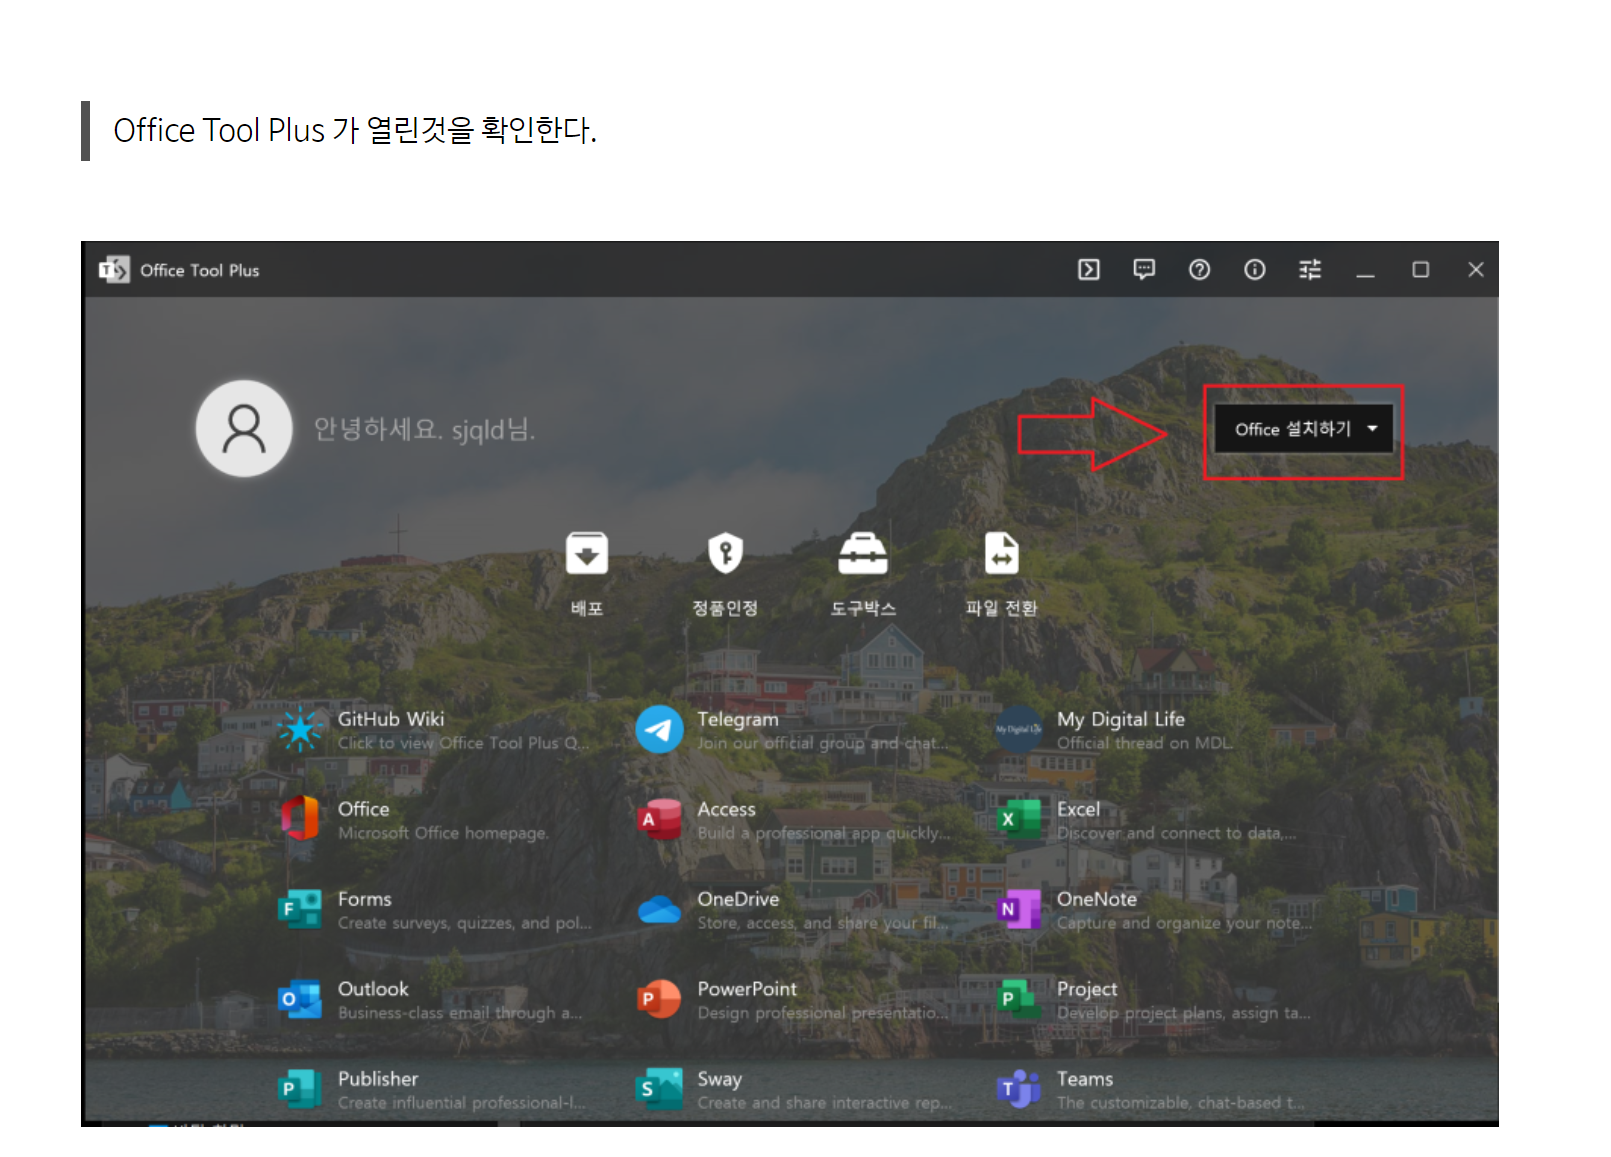Open the 배포 deploy icon
The height and width of the screenshot is (1157, 1611).
(587, 552)
